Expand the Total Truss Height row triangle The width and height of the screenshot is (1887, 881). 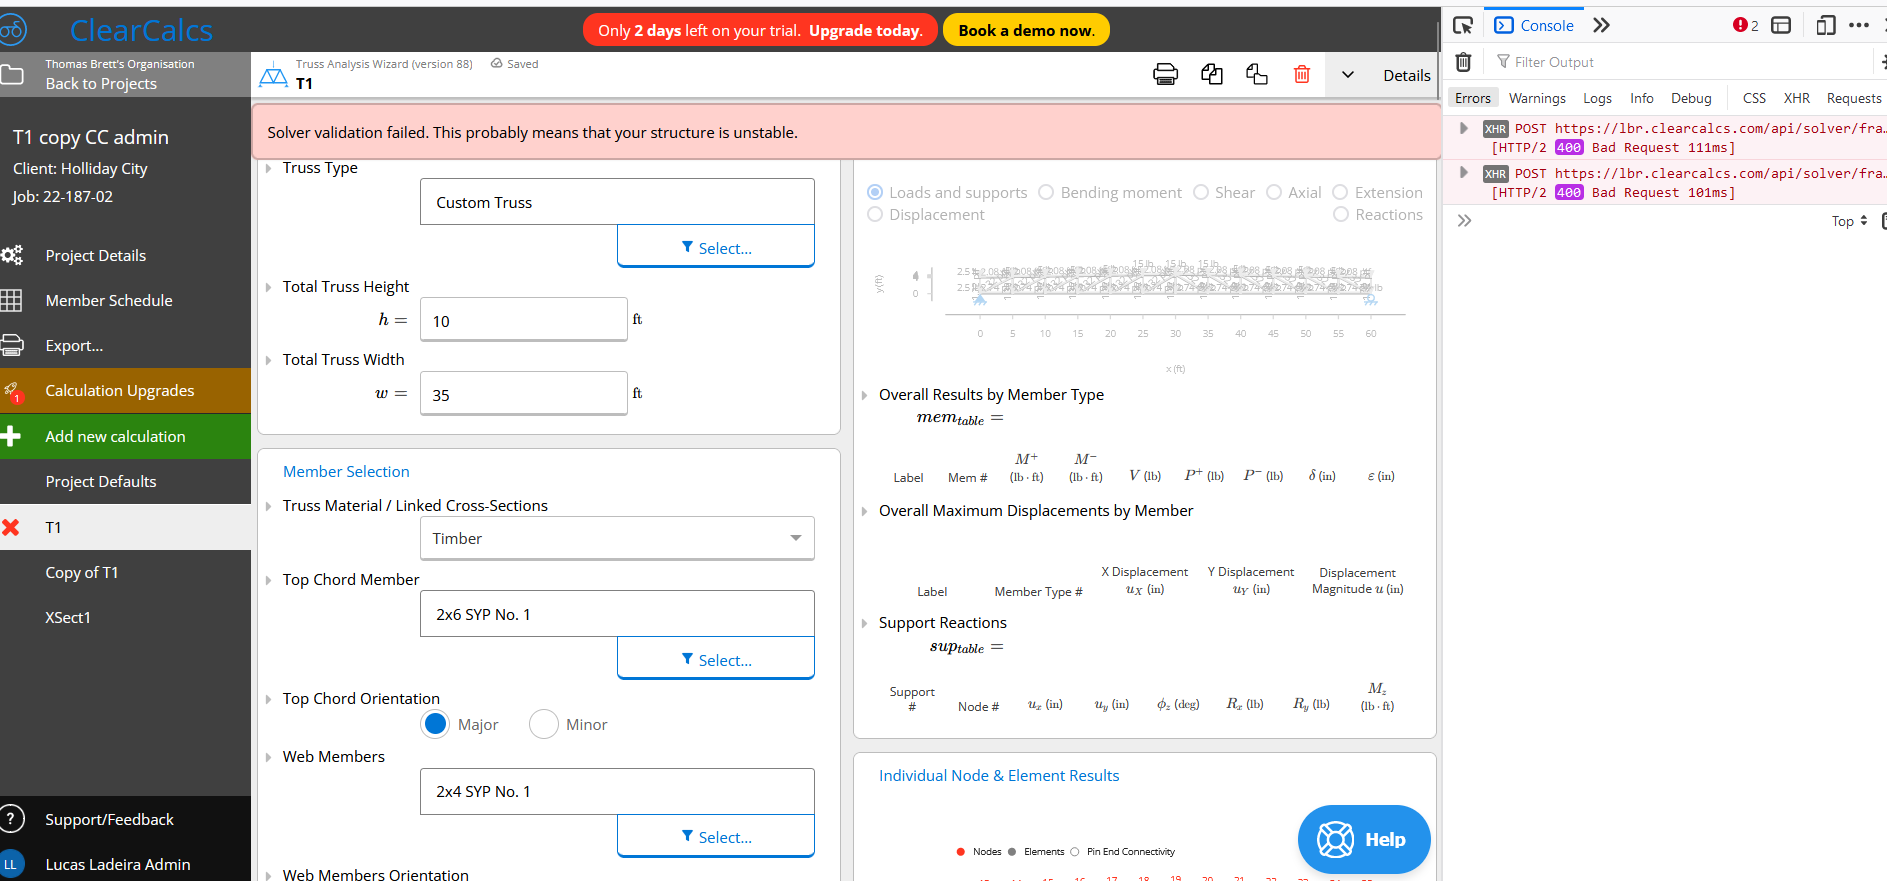(268, 287)
